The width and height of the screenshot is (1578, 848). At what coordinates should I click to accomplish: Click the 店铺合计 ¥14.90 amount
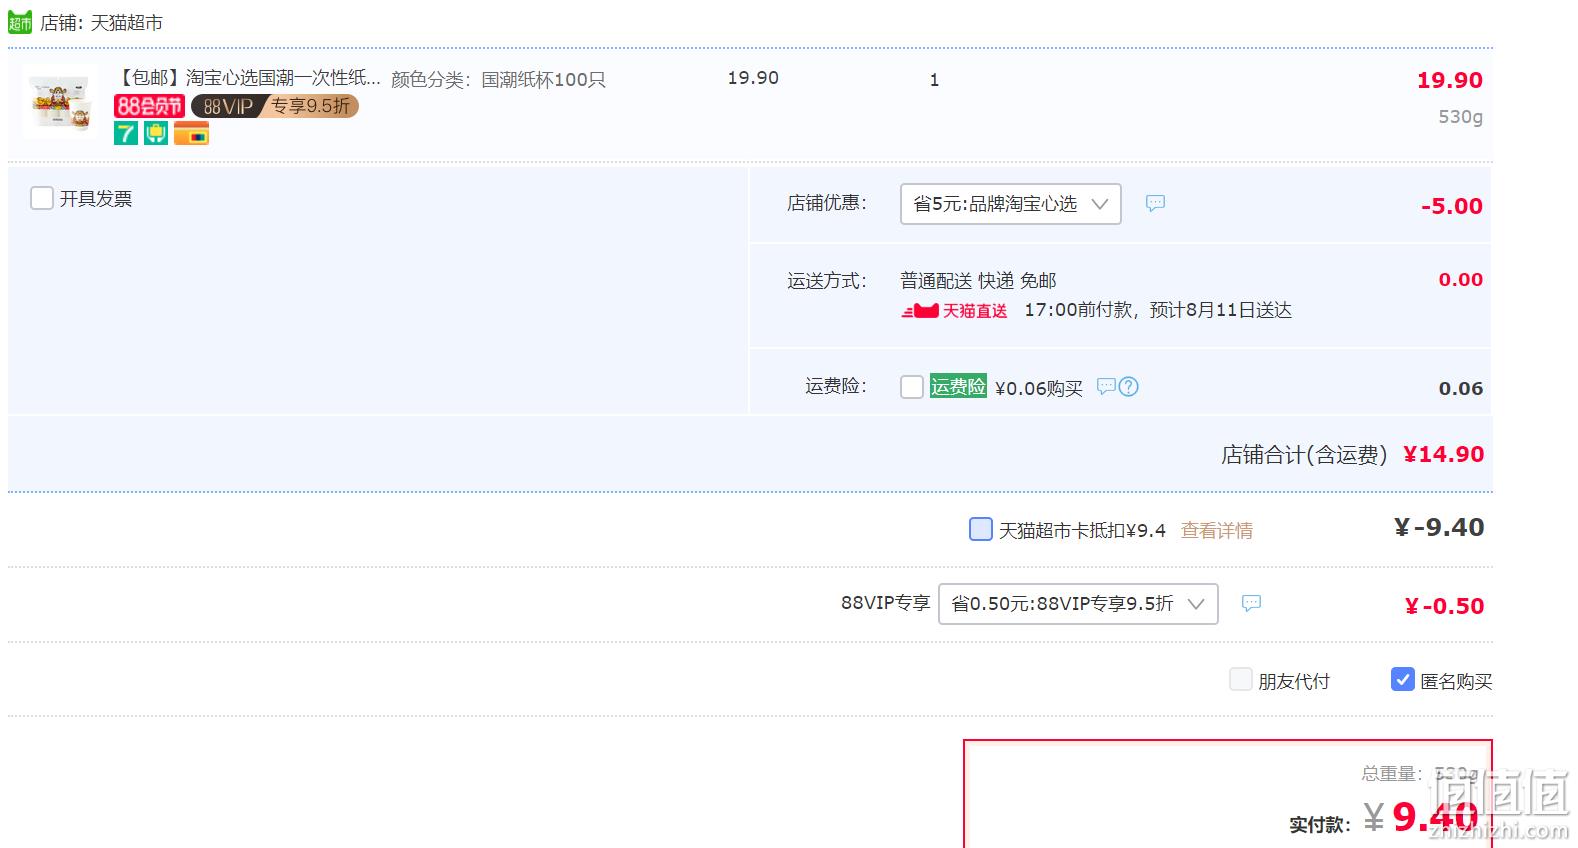tap(1443, 454)
